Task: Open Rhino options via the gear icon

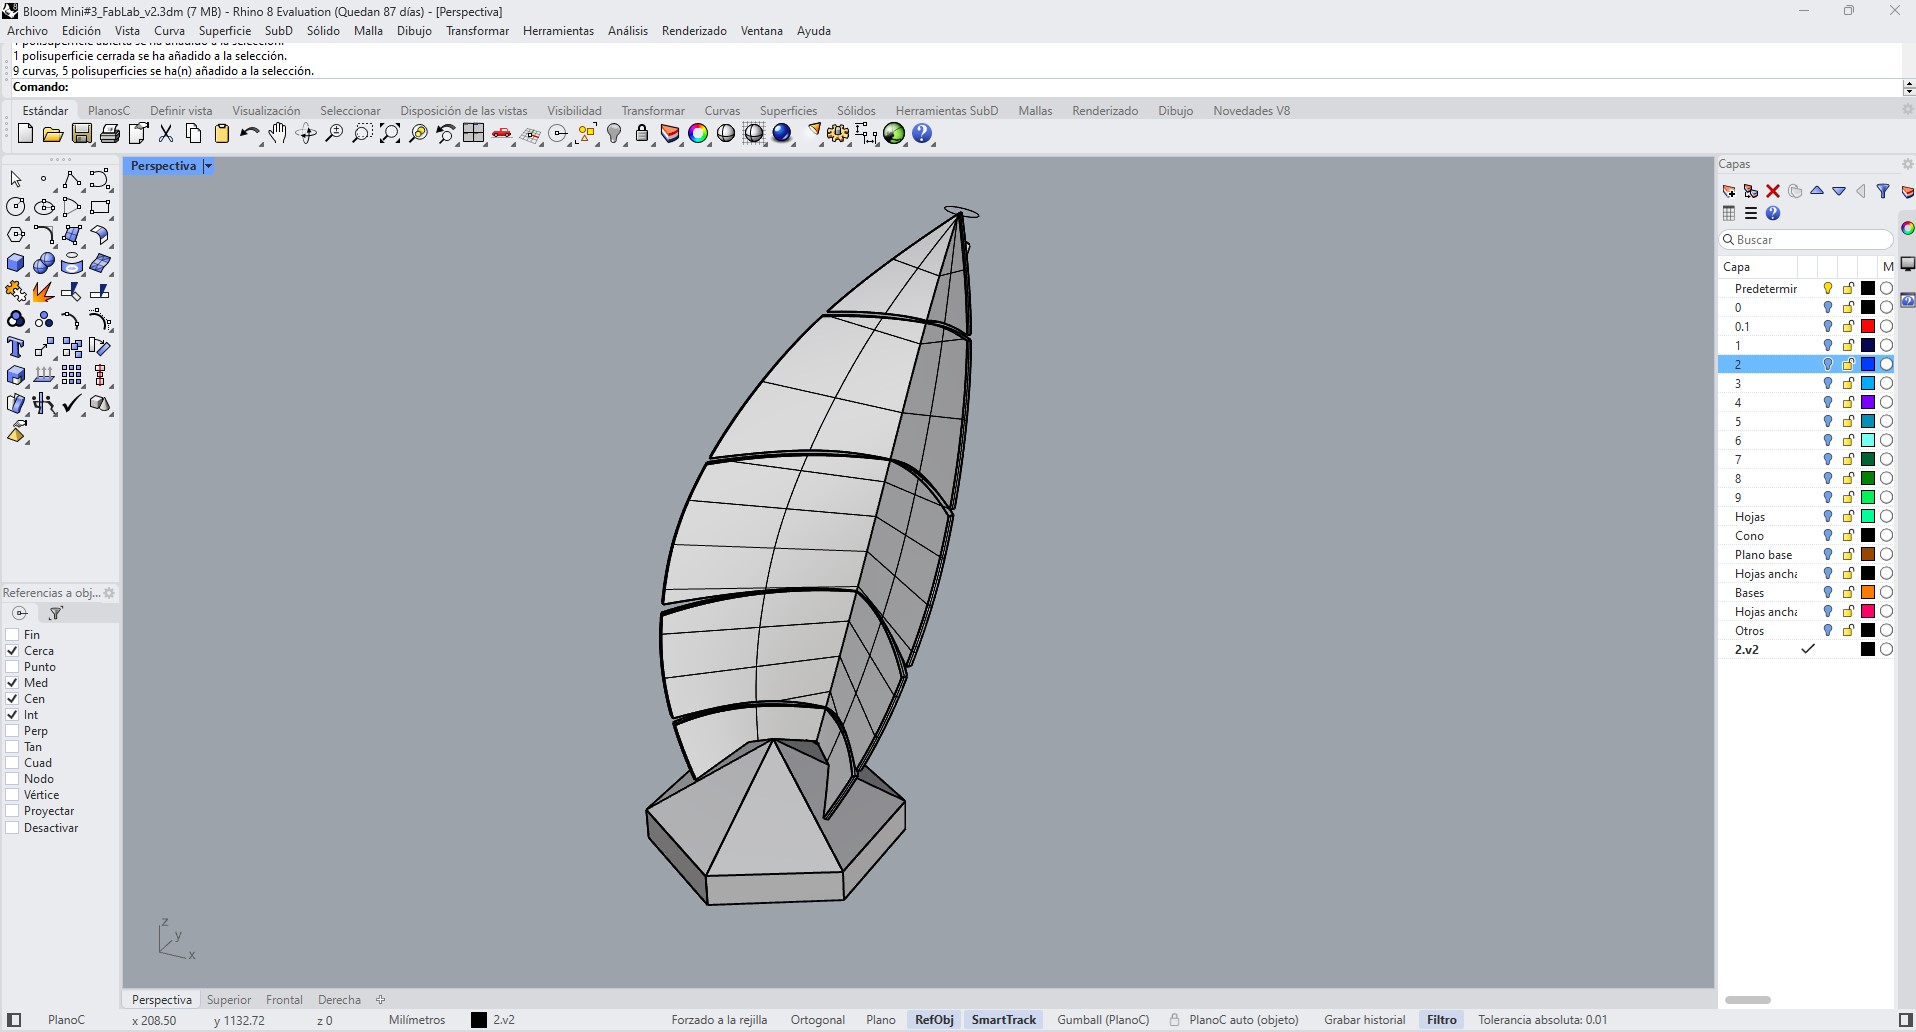Action: point(838,134)
